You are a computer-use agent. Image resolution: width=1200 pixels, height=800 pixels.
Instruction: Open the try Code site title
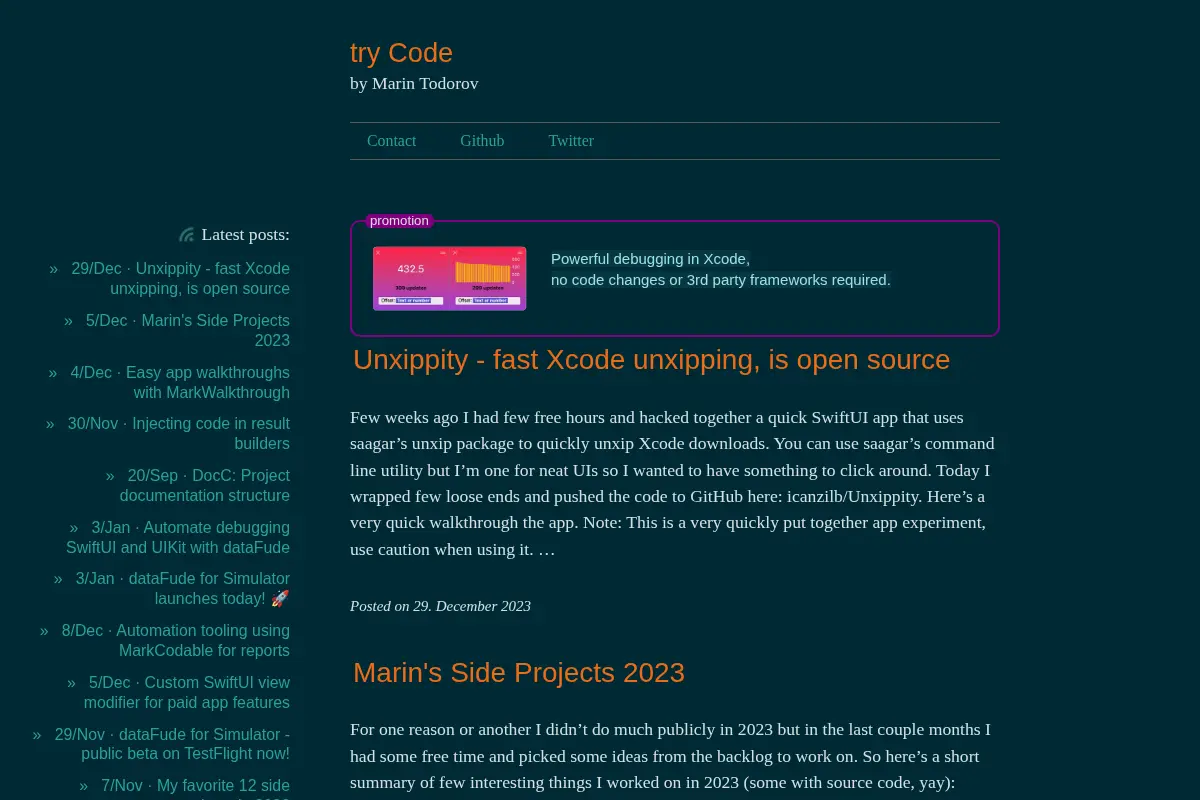click(401, 53)
